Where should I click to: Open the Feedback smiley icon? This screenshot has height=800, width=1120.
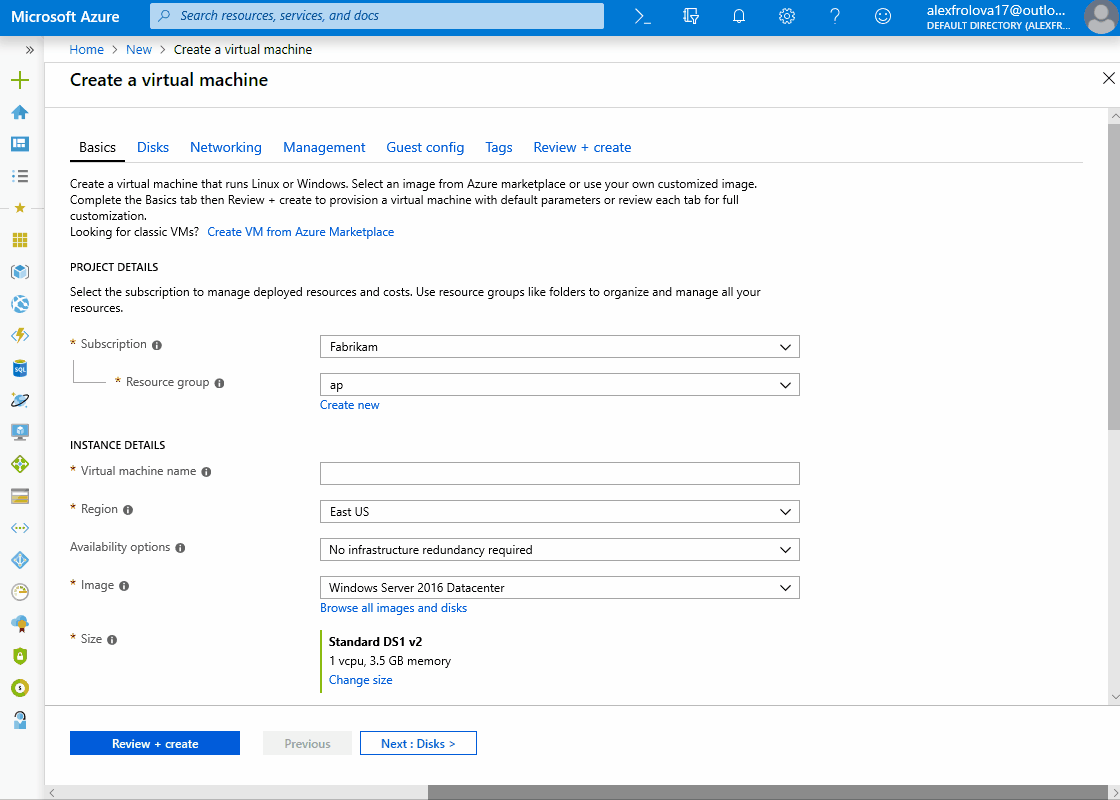pyautogui.click(x=884, y=16)
